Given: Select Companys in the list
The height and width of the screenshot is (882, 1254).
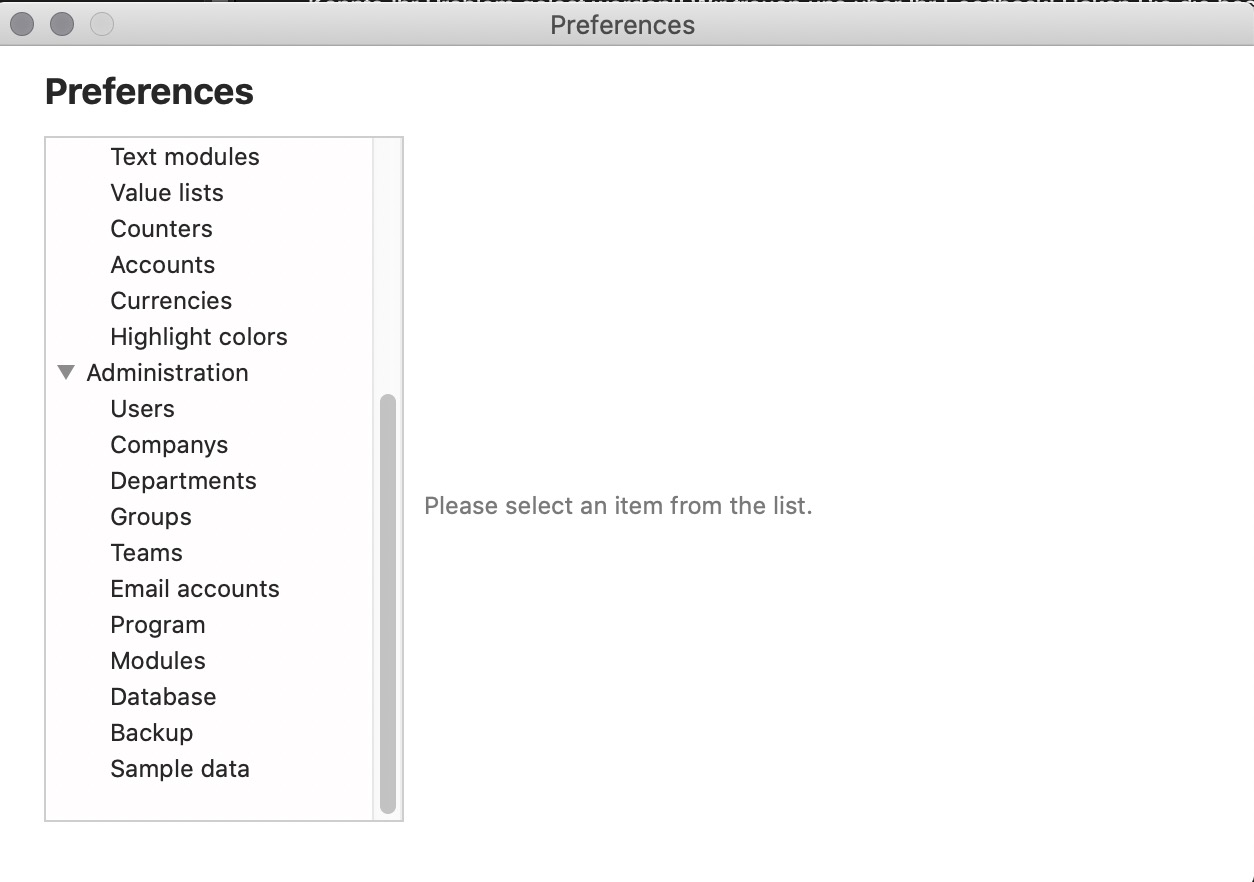Looking at the screenshot, I should (x=169, y=445).
